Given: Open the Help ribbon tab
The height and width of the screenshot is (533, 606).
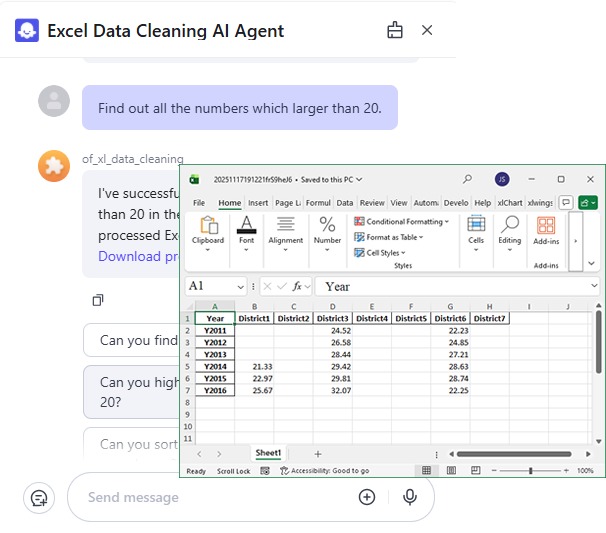Looking at the screenshot, I should click(x=482, y=203).
